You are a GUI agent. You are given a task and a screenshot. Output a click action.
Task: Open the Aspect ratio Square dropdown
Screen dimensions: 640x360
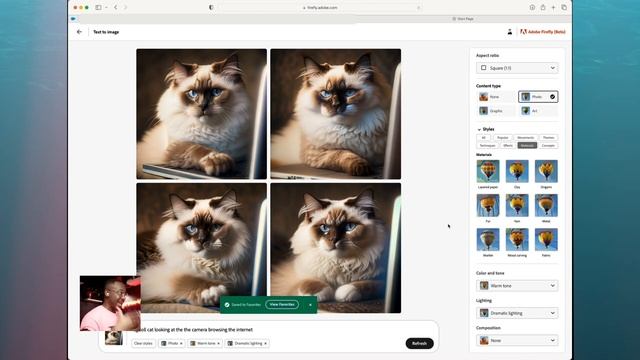[x=517, y=68]
